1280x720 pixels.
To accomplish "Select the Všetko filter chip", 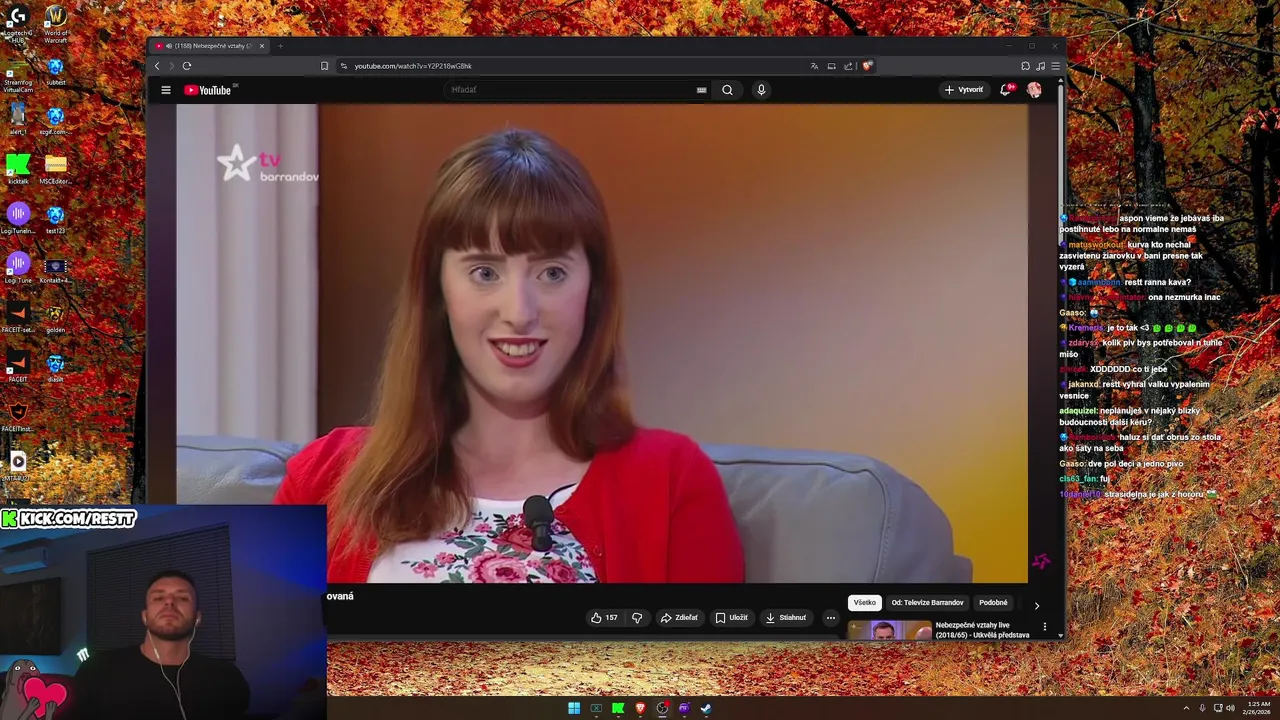I will [865, 603].
